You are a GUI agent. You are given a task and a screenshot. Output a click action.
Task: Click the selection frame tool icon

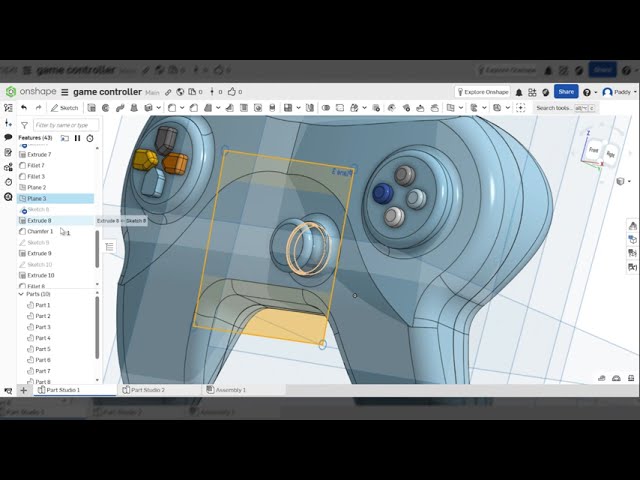(520, 108)
